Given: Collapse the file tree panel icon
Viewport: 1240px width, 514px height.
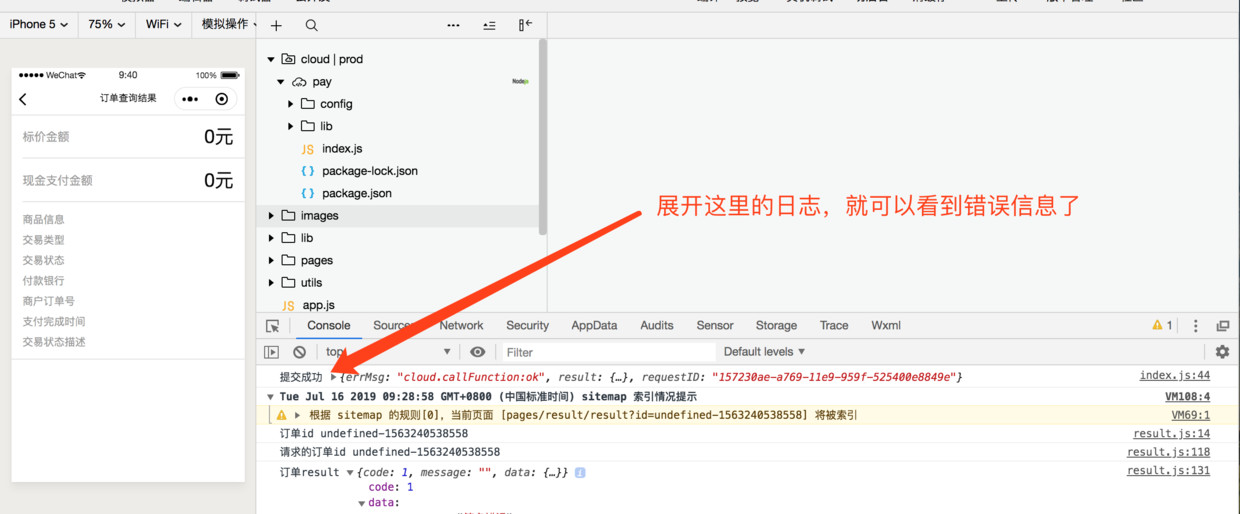Looking at the screenshot, I should (525, 25).
